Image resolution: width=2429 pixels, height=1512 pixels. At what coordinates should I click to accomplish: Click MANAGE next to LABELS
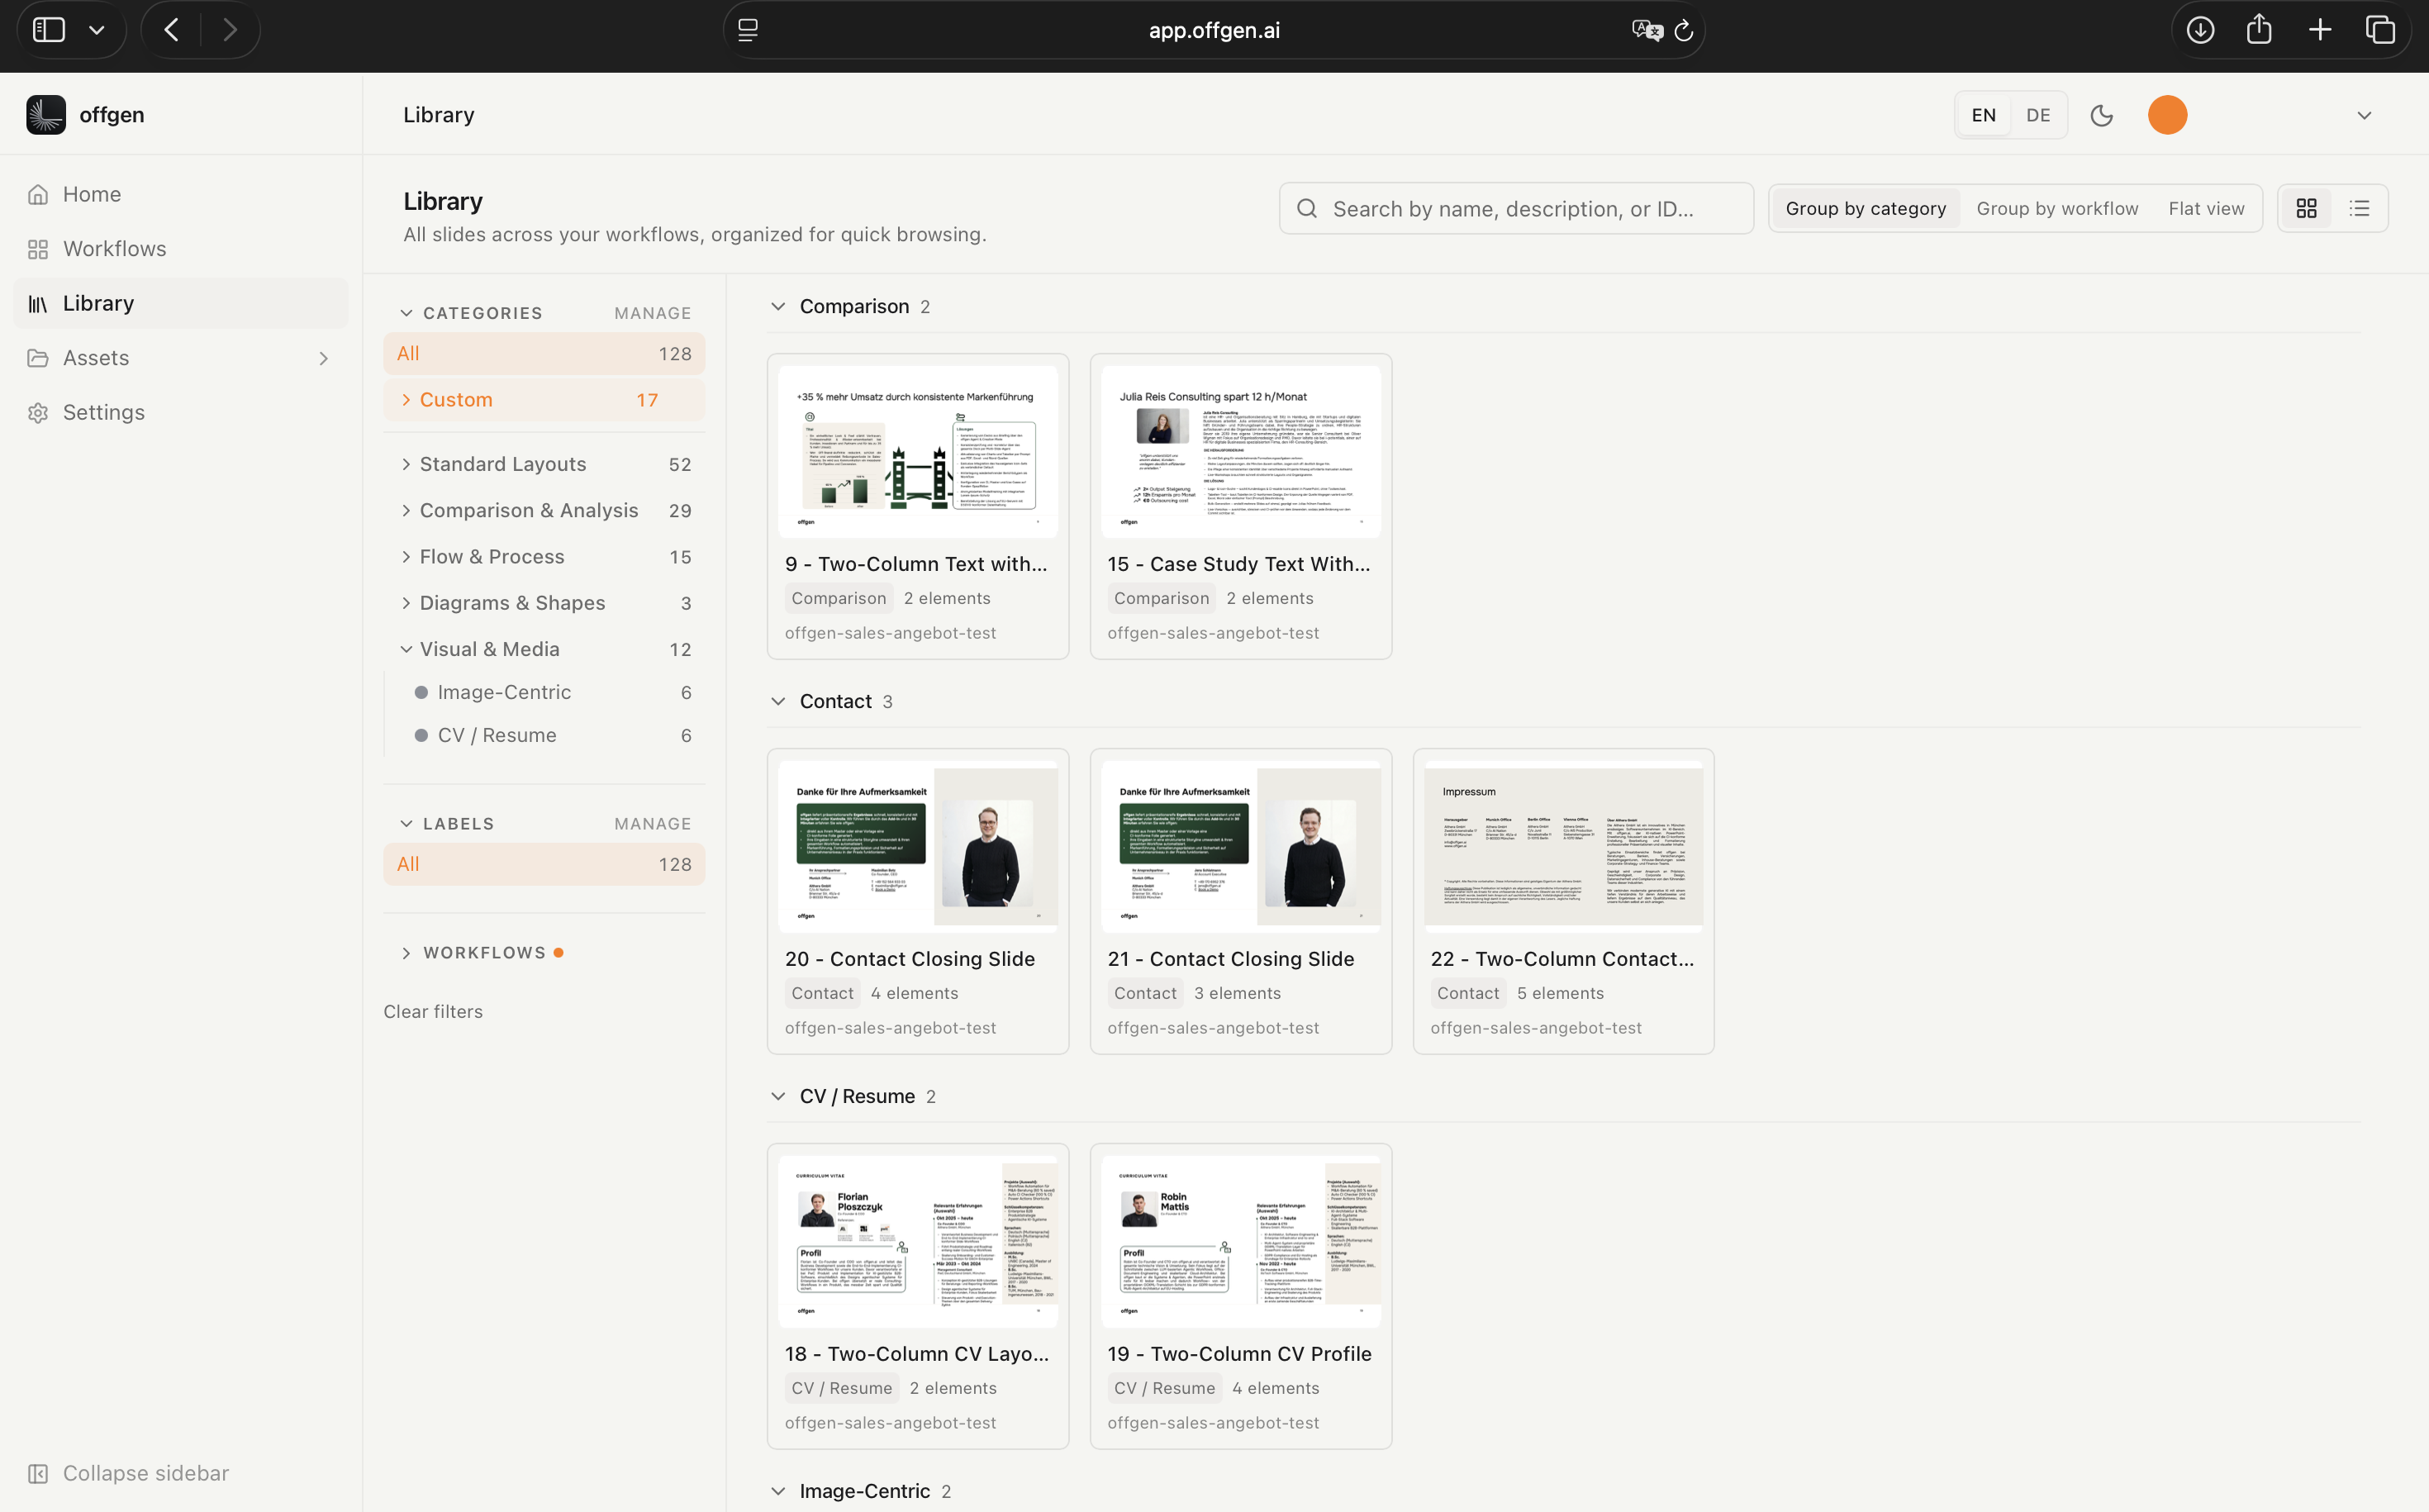tap(652, 824)
